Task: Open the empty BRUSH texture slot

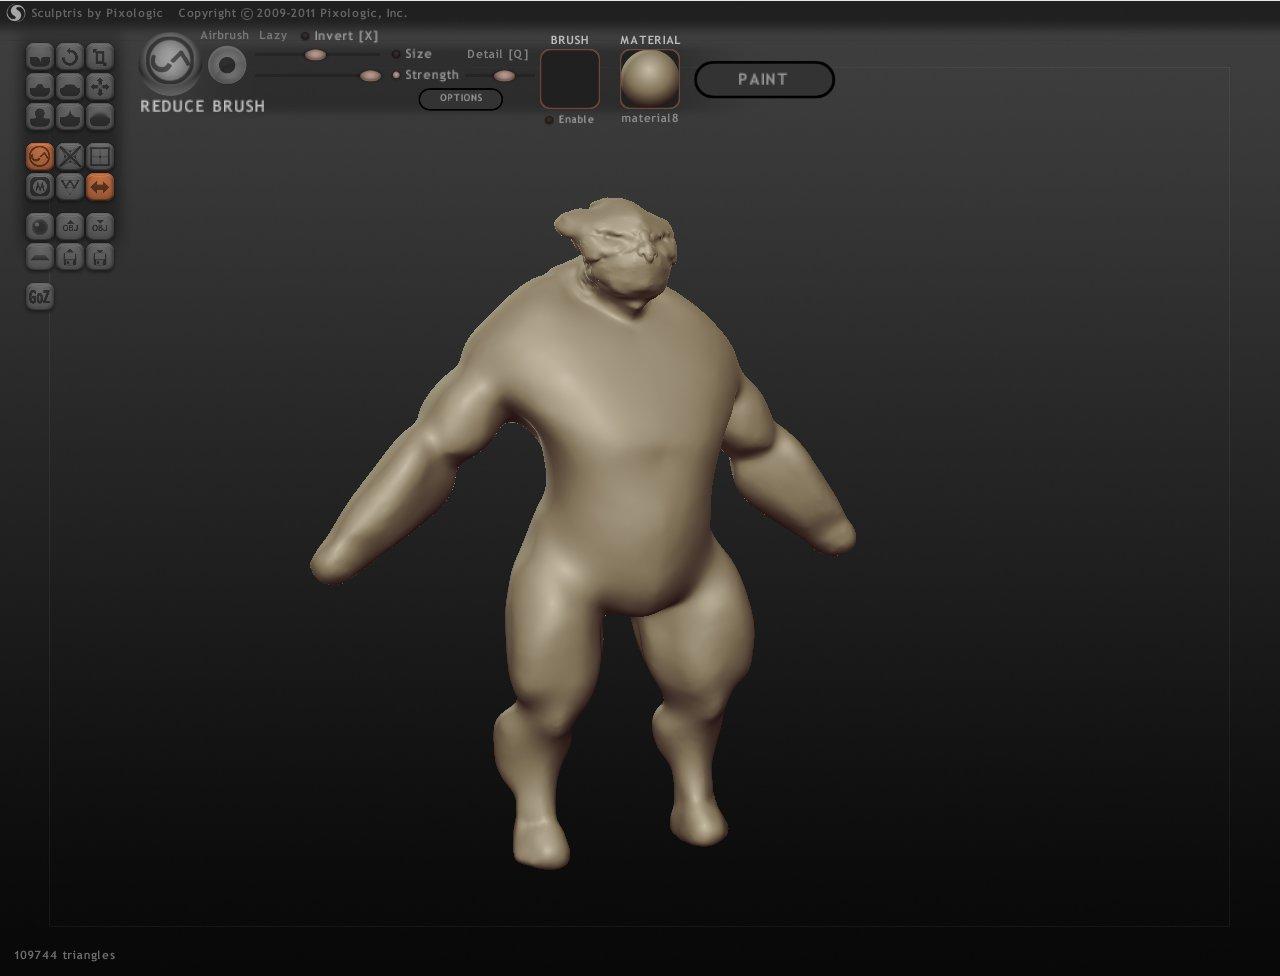Action: tap(570, 79)
